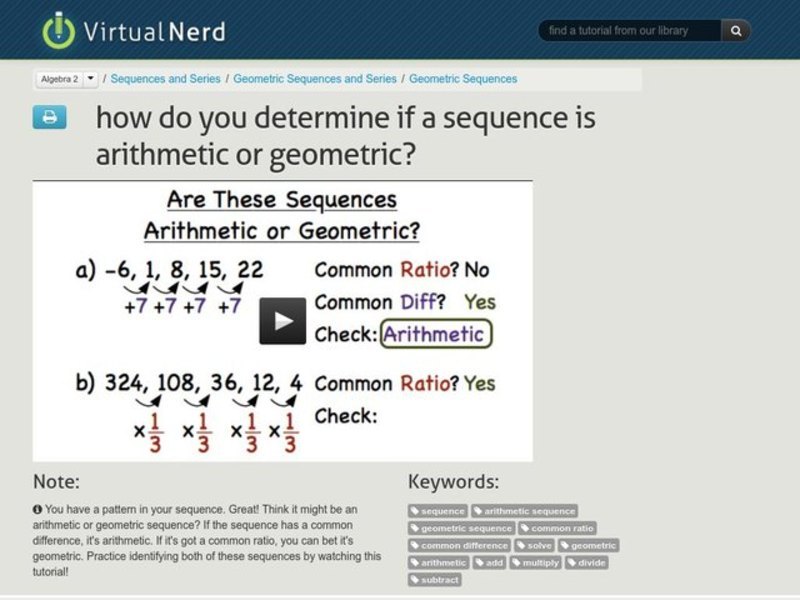Play the tutorial video
The height and width of the screenshot is (600, 800).
click(283, 319)
